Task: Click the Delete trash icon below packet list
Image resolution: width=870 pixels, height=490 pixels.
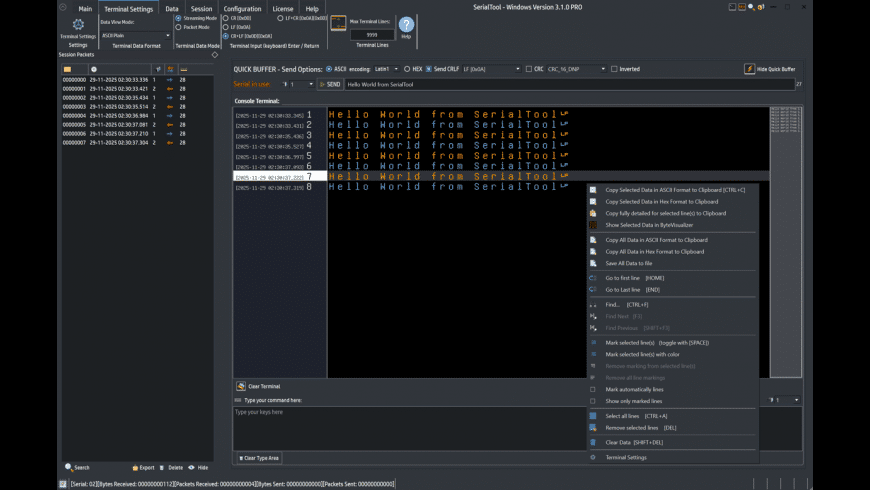Action: click(x=162, y=468)
